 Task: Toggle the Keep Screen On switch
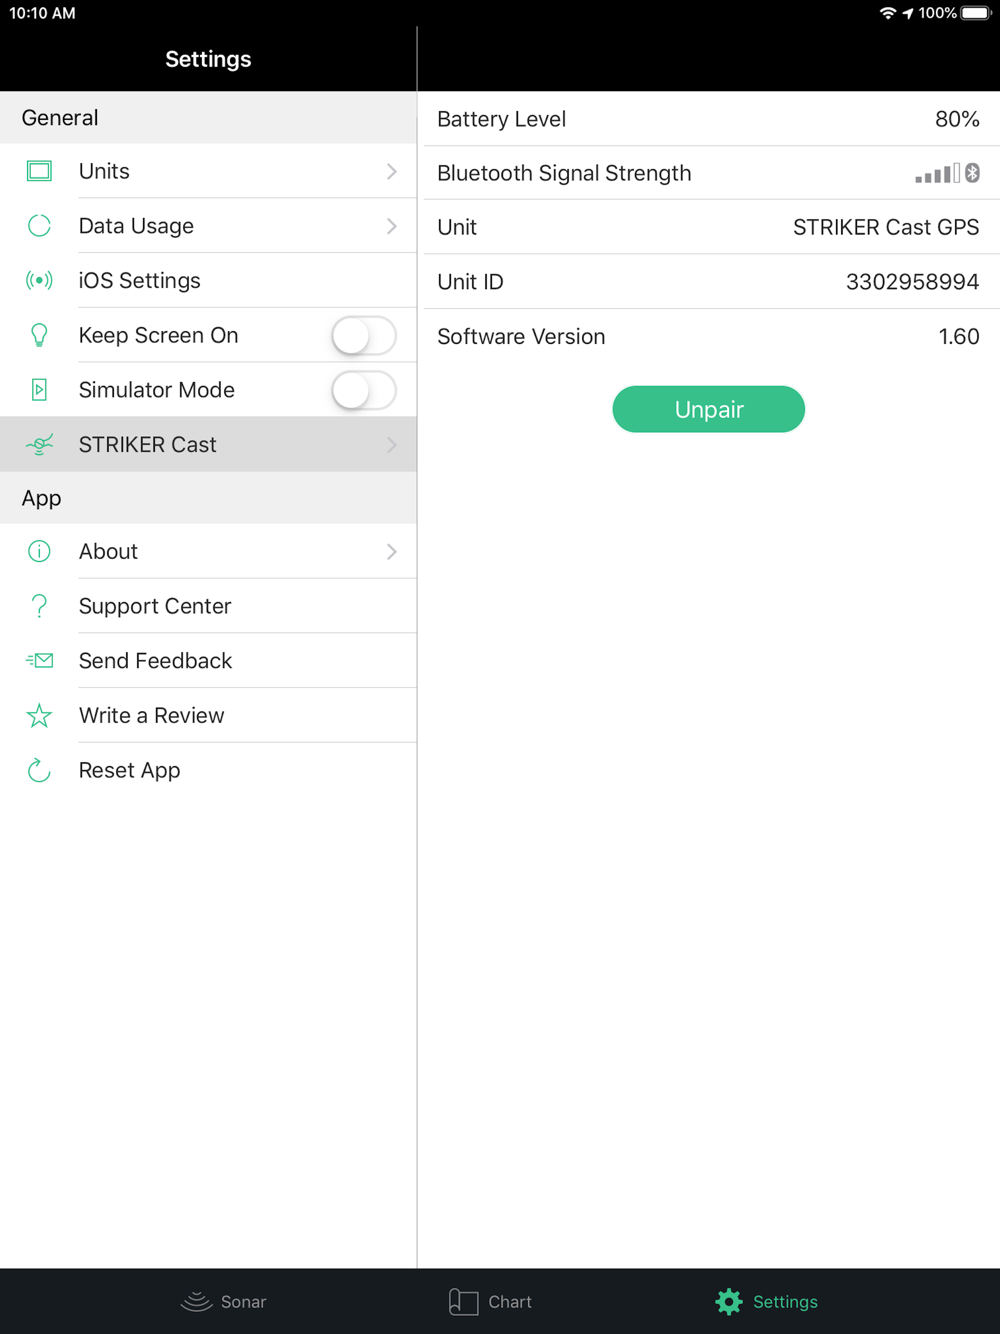click(364, 336)
